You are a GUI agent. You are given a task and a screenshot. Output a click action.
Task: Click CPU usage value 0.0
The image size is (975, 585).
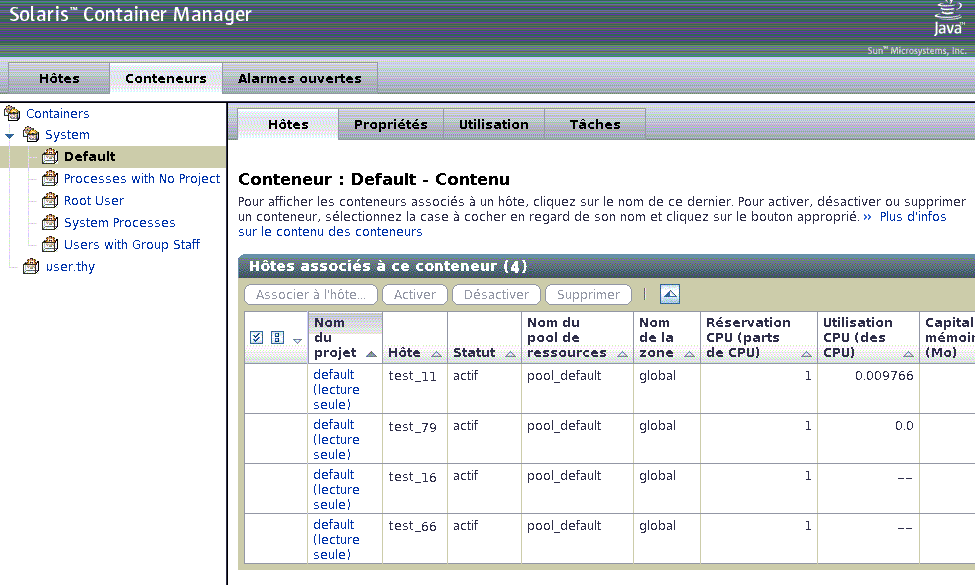coord(904,426)
